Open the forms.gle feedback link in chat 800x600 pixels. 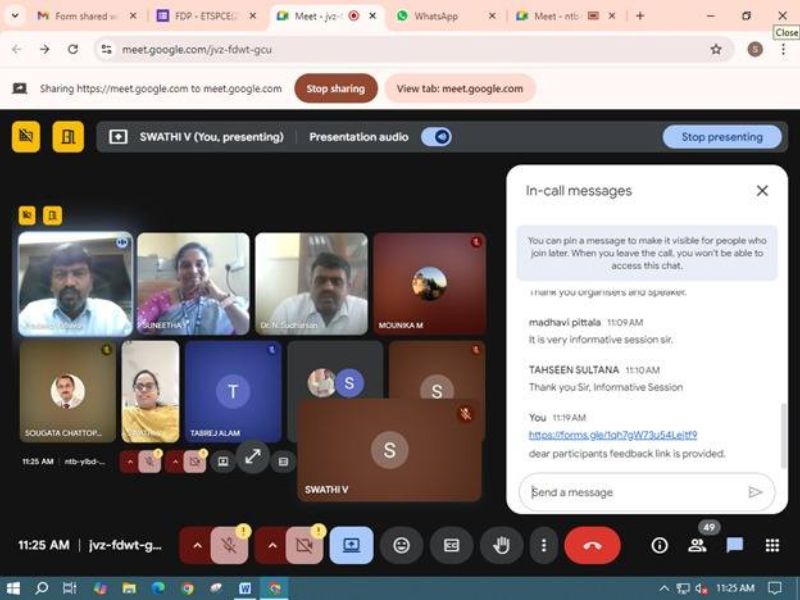point(612,435)
